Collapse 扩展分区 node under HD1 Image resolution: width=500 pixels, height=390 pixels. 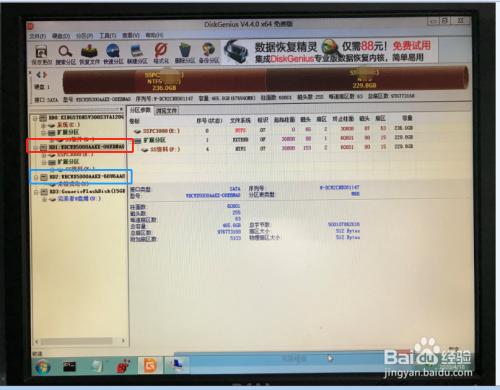click(44, 162)
